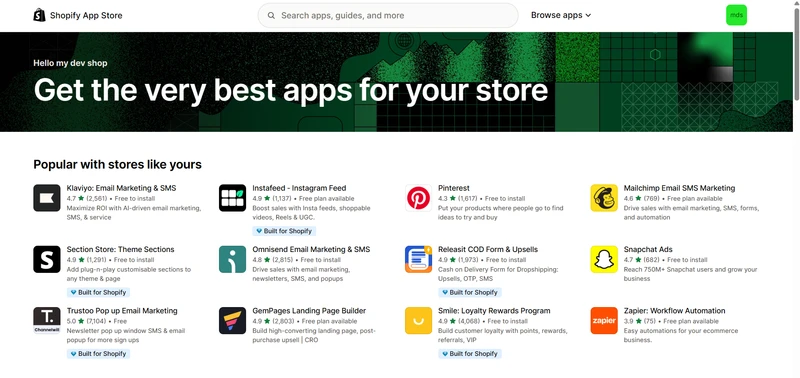
Task: Click the 'Hello my dev shop' banner text
Action: pos(70,63)
